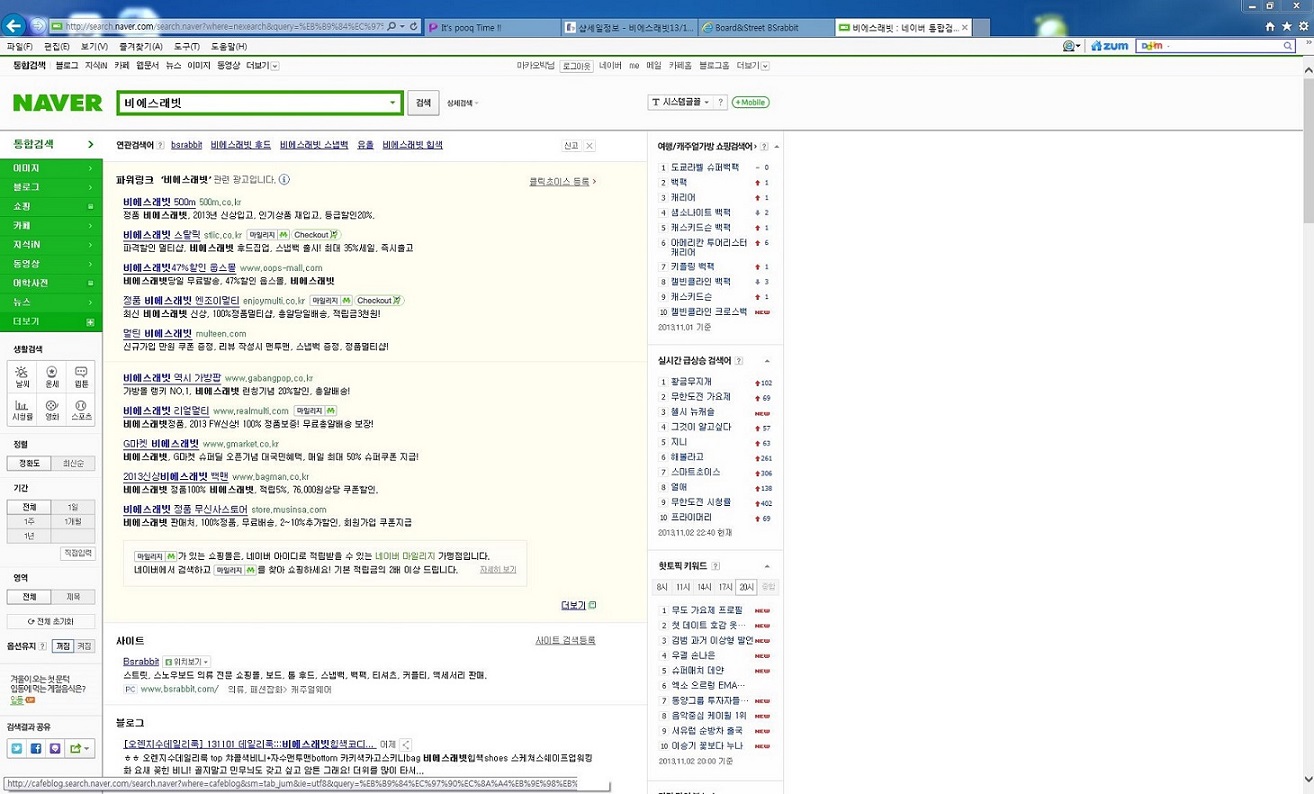1314x794 pixels.
Task: Expand the 상세검색 options
Action: coord(462,103)
